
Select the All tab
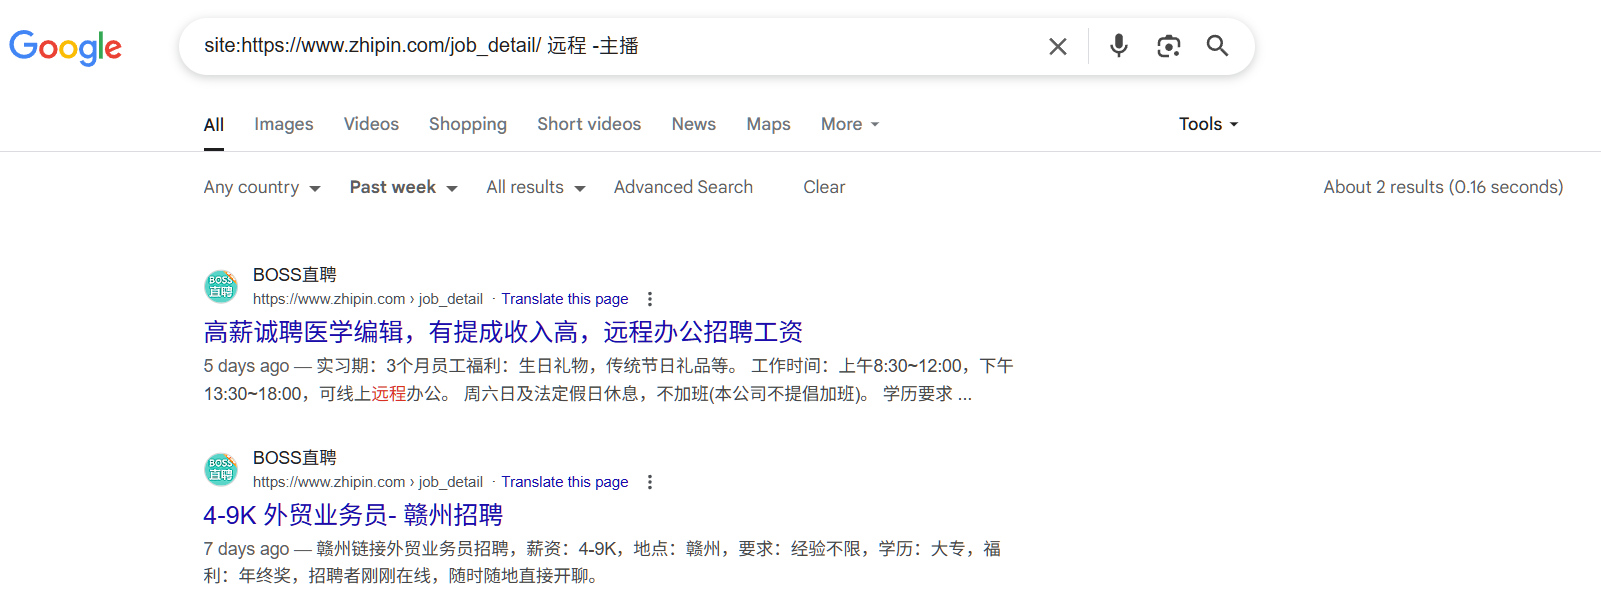214,124
